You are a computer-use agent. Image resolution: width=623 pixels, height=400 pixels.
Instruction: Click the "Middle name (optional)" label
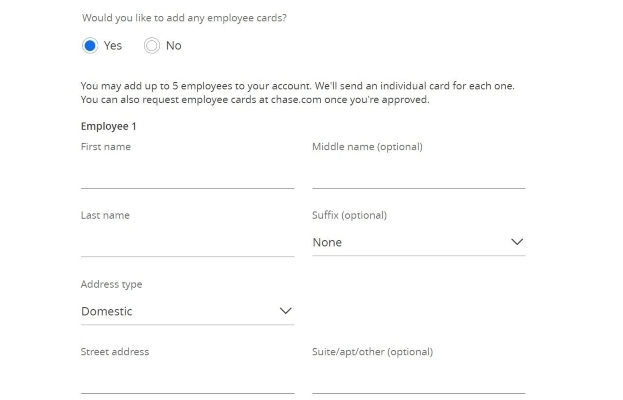click(367, 147)
